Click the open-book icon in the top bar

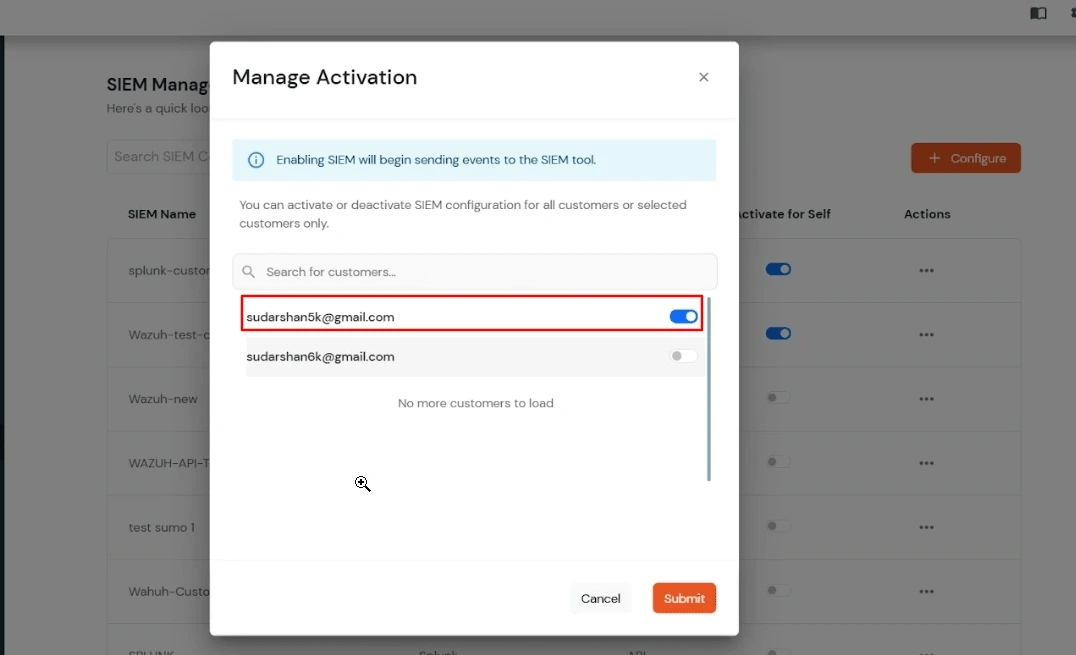1037,14
